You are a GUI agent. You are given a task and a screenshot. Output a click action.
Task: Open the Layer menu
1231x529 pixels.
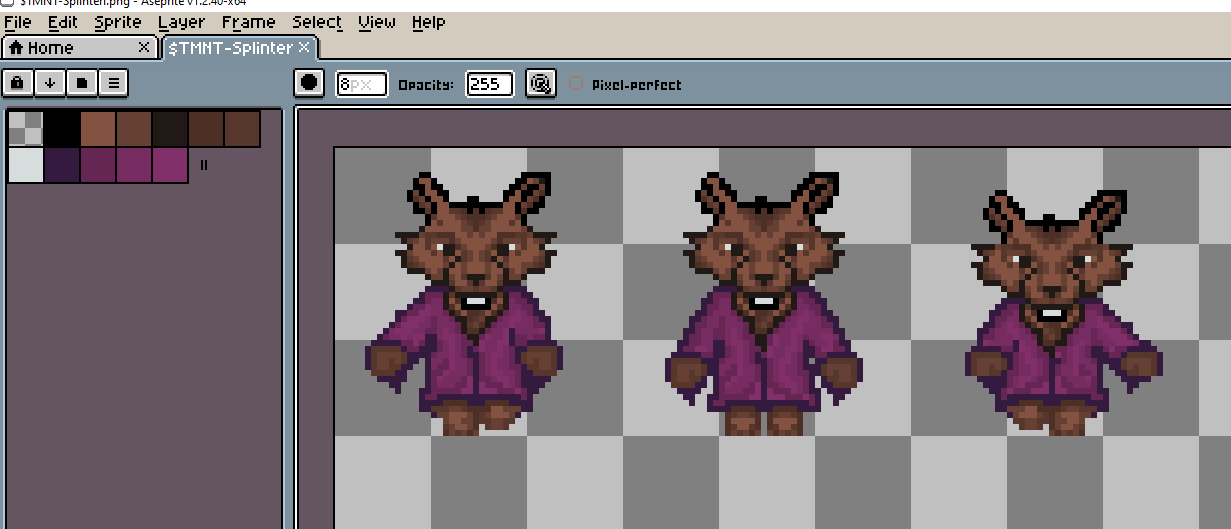pos(181,22)
